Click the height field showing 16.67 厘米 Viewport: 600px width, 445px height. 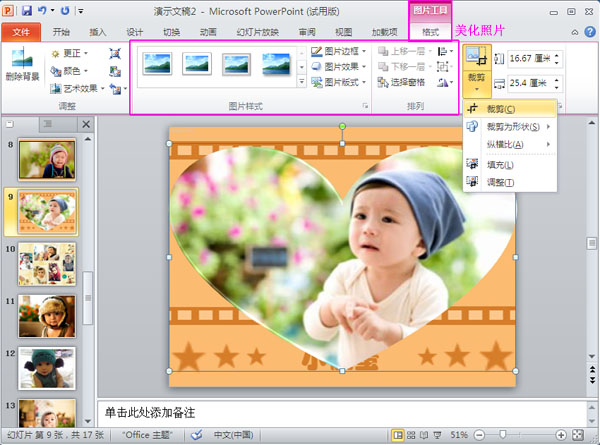(x=530, y=59)
